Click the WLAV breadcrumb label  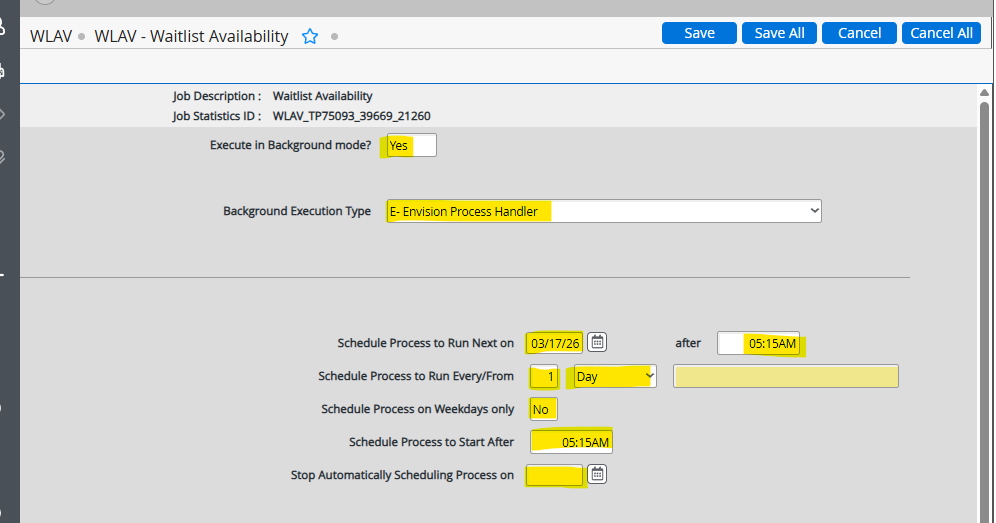[x=51, y=36]
